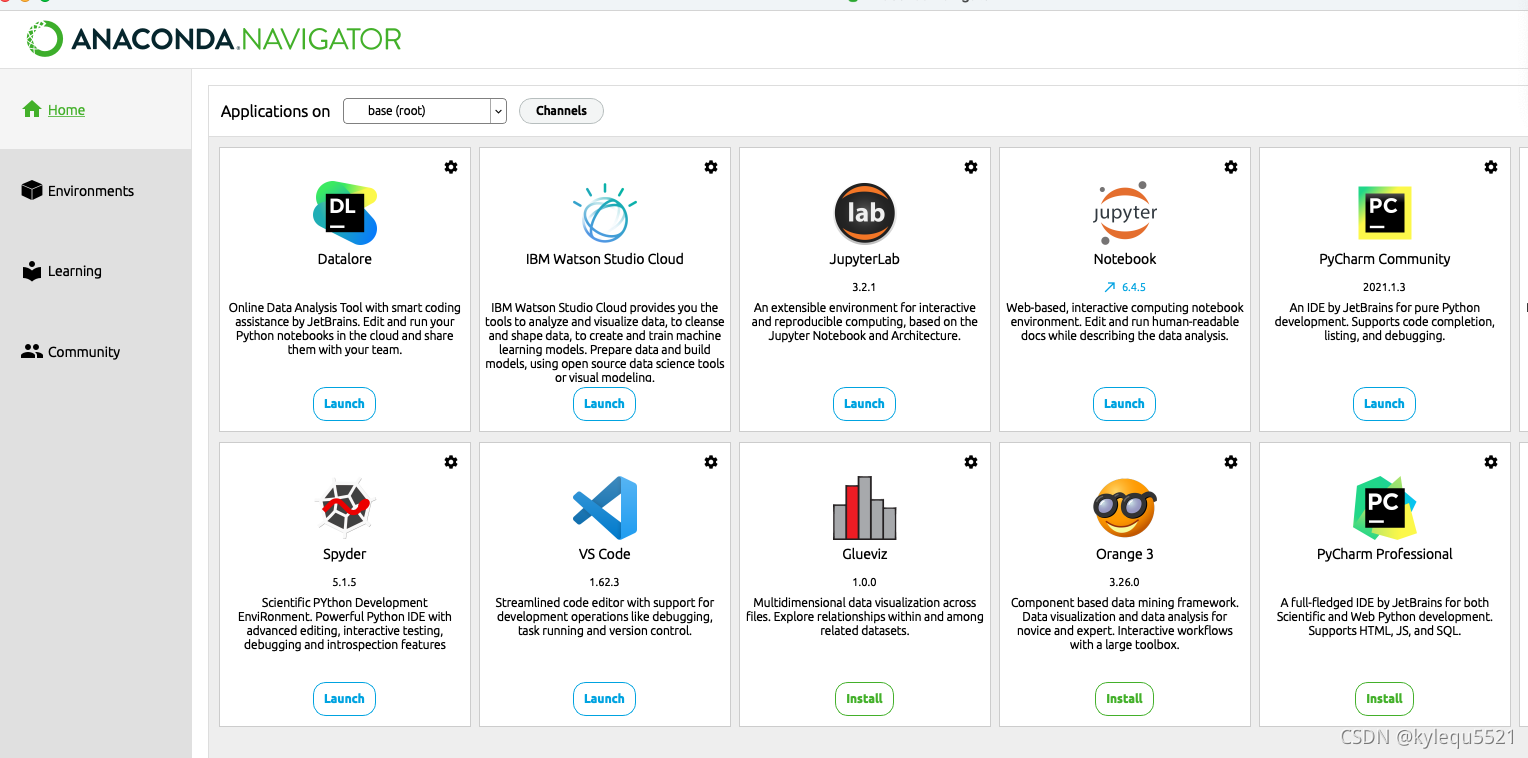Launch PyCharm Community
The image size is (1528, 758).
coord(1384,404)
